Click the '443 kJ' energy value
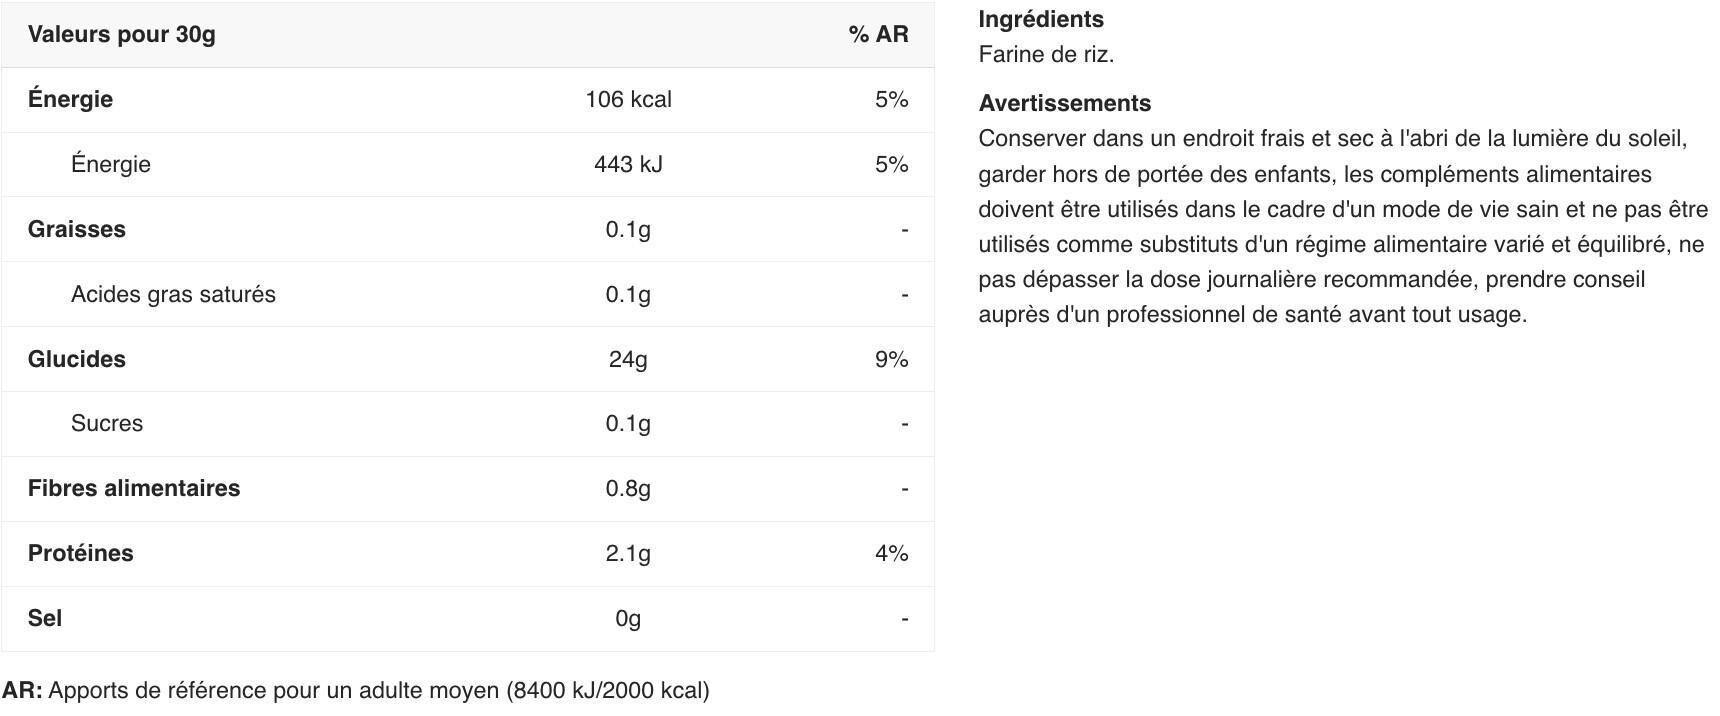 pos(628,164)
